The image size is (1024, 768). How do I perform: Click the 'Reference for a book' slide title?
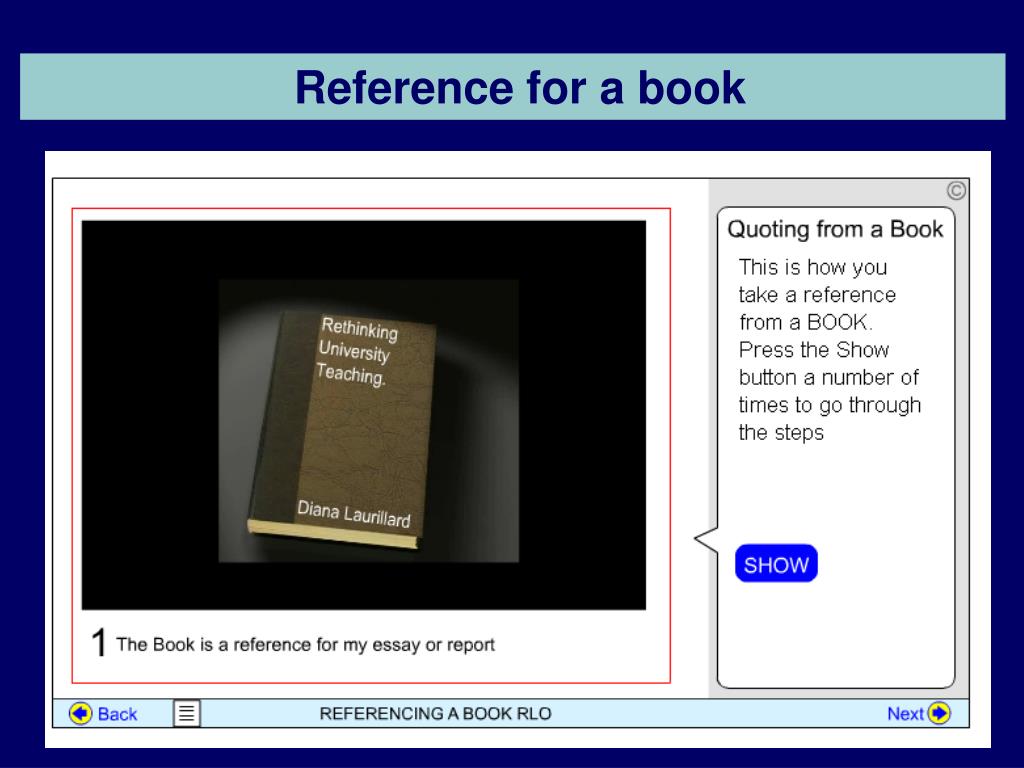pyautogui.click(x=520, y=88)
